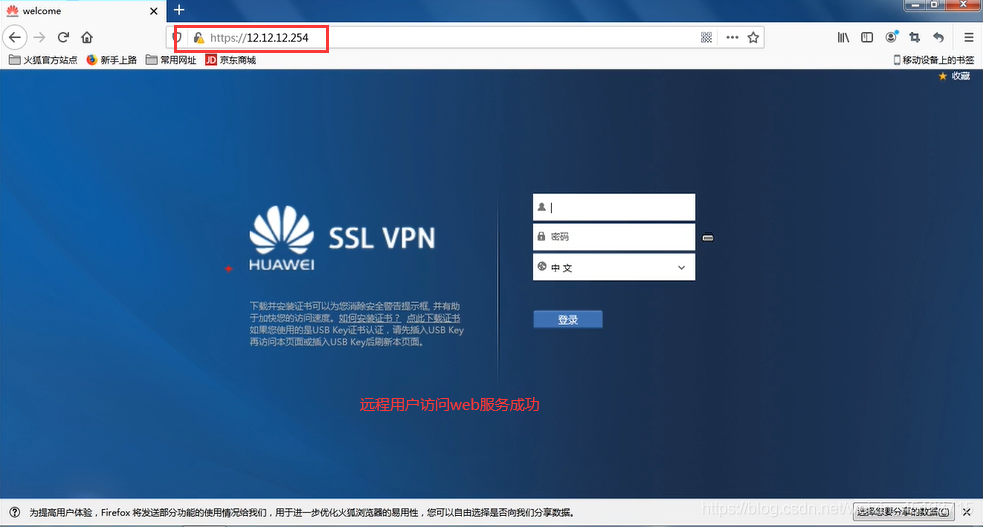Click 选择您要分享的数据 button in notification bar
Image resolution: width=983 pixels, height=527 pixels.
click(x=903, y=512)
